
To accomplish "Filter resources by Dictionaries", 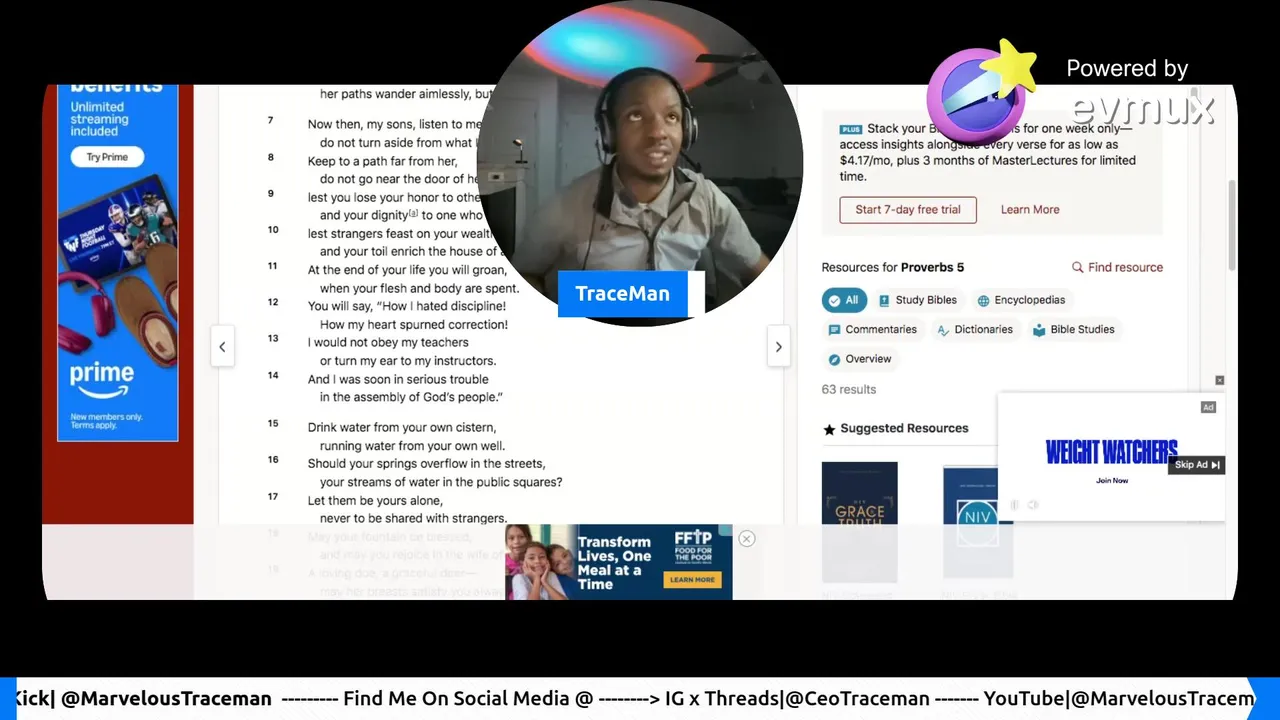I will (974, 330).
